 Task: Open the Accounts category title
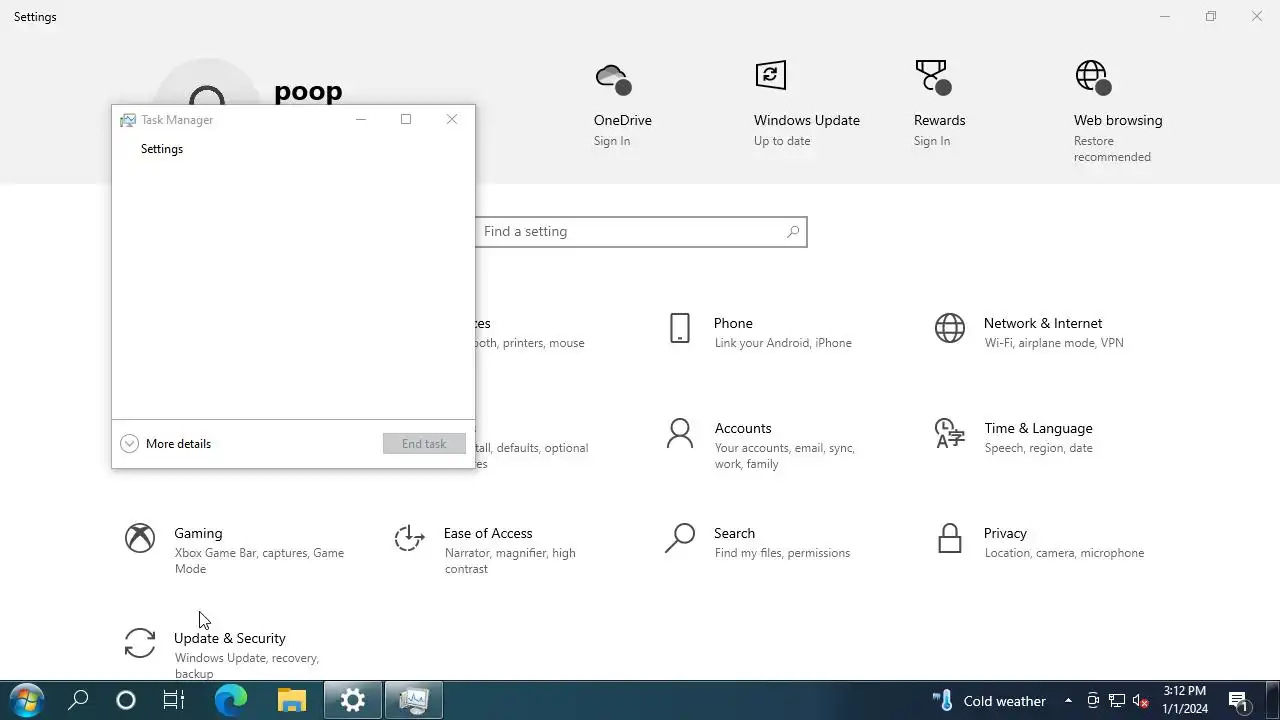(x=743, y=428)
